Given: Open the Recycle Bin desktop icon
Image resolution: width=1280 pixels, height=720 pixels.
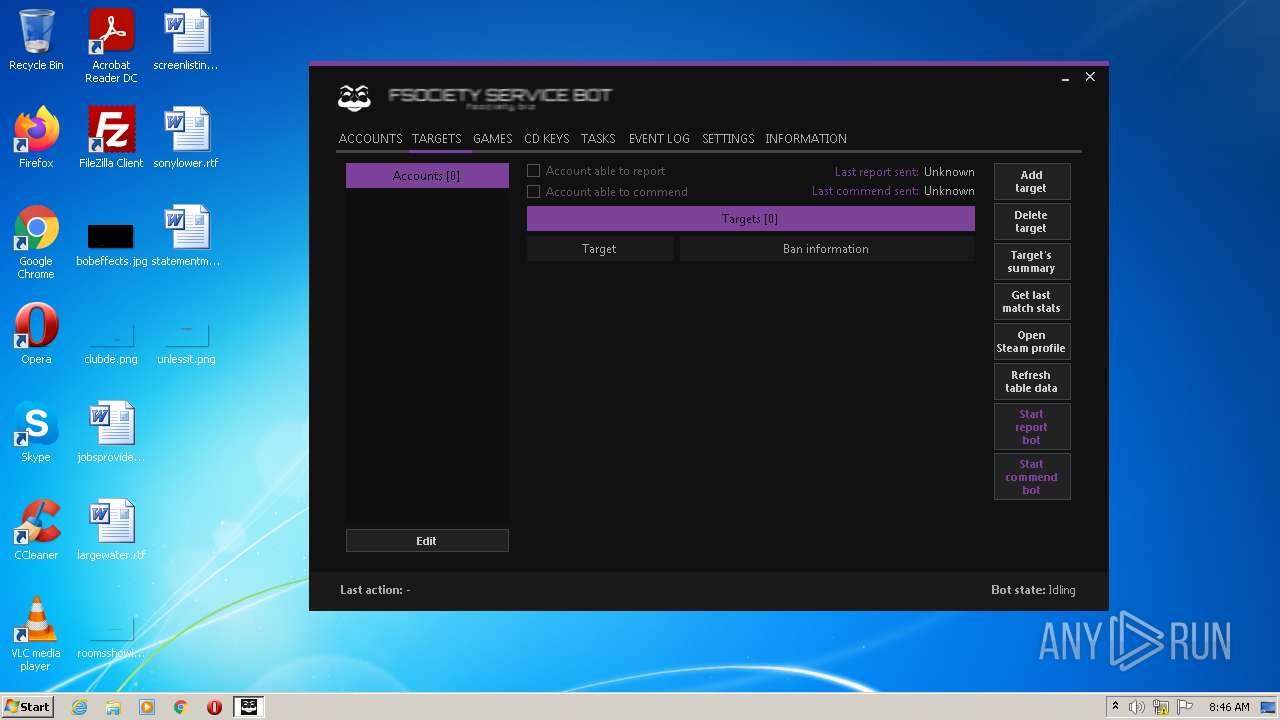Looking at the screenshot, I should click(x=36, y=40).
